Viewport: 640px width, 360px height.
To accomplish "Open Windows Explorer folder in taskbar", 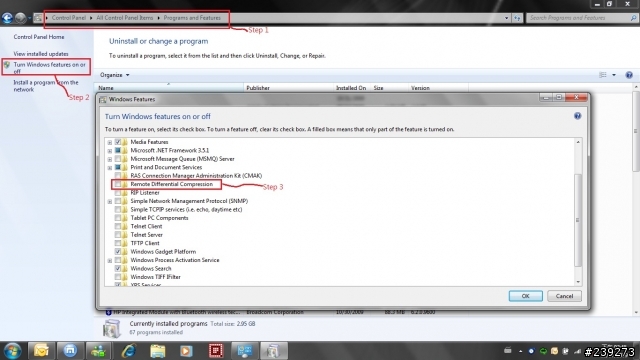I will pos(158,351).
